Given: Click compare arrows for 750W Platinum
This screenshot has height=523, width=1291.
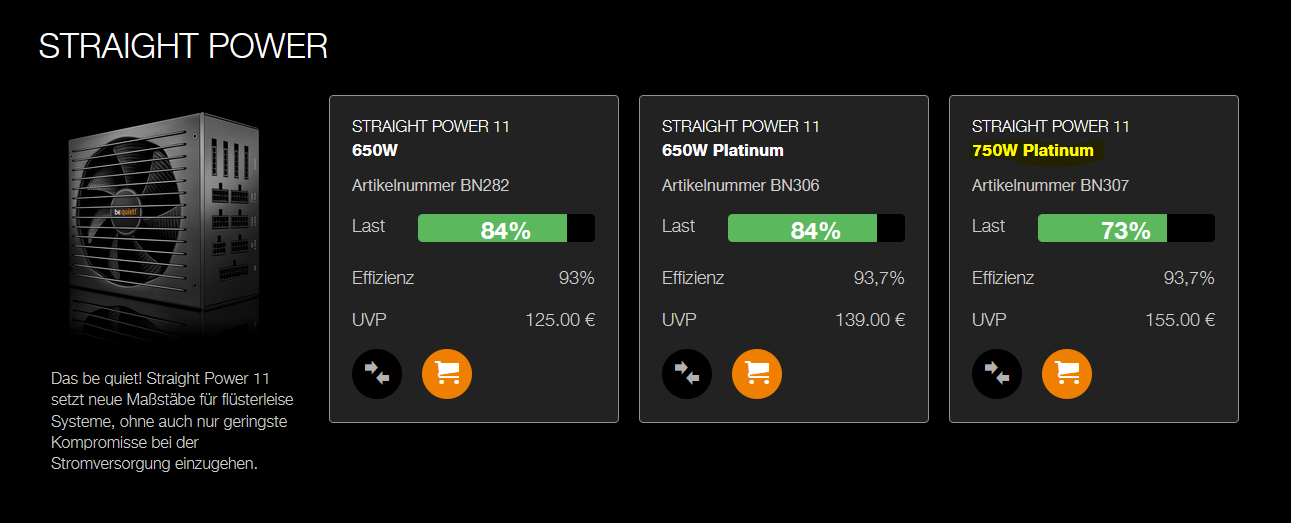Looking at the screenshot, I should [x=997, y=374].
